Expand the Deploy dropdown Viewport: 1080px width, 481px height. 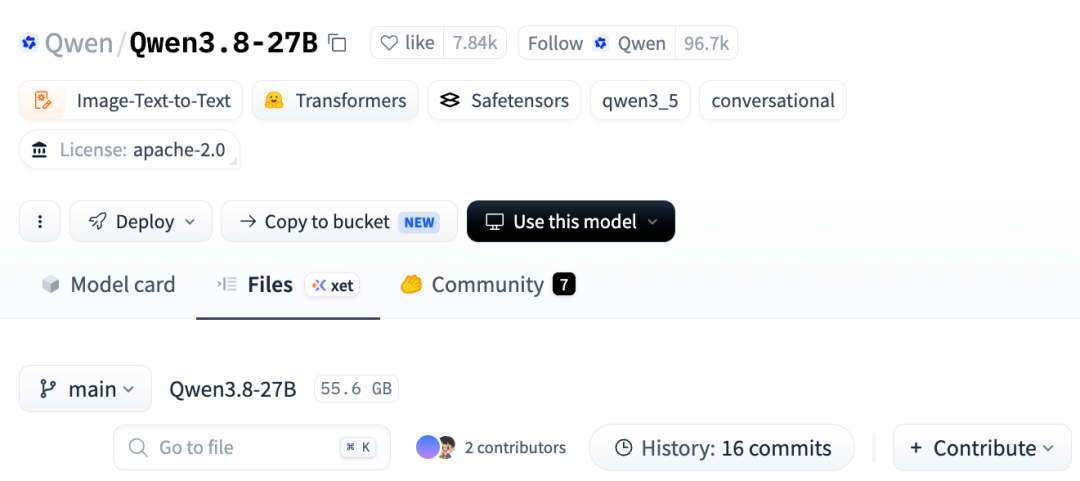pos(141,221)
